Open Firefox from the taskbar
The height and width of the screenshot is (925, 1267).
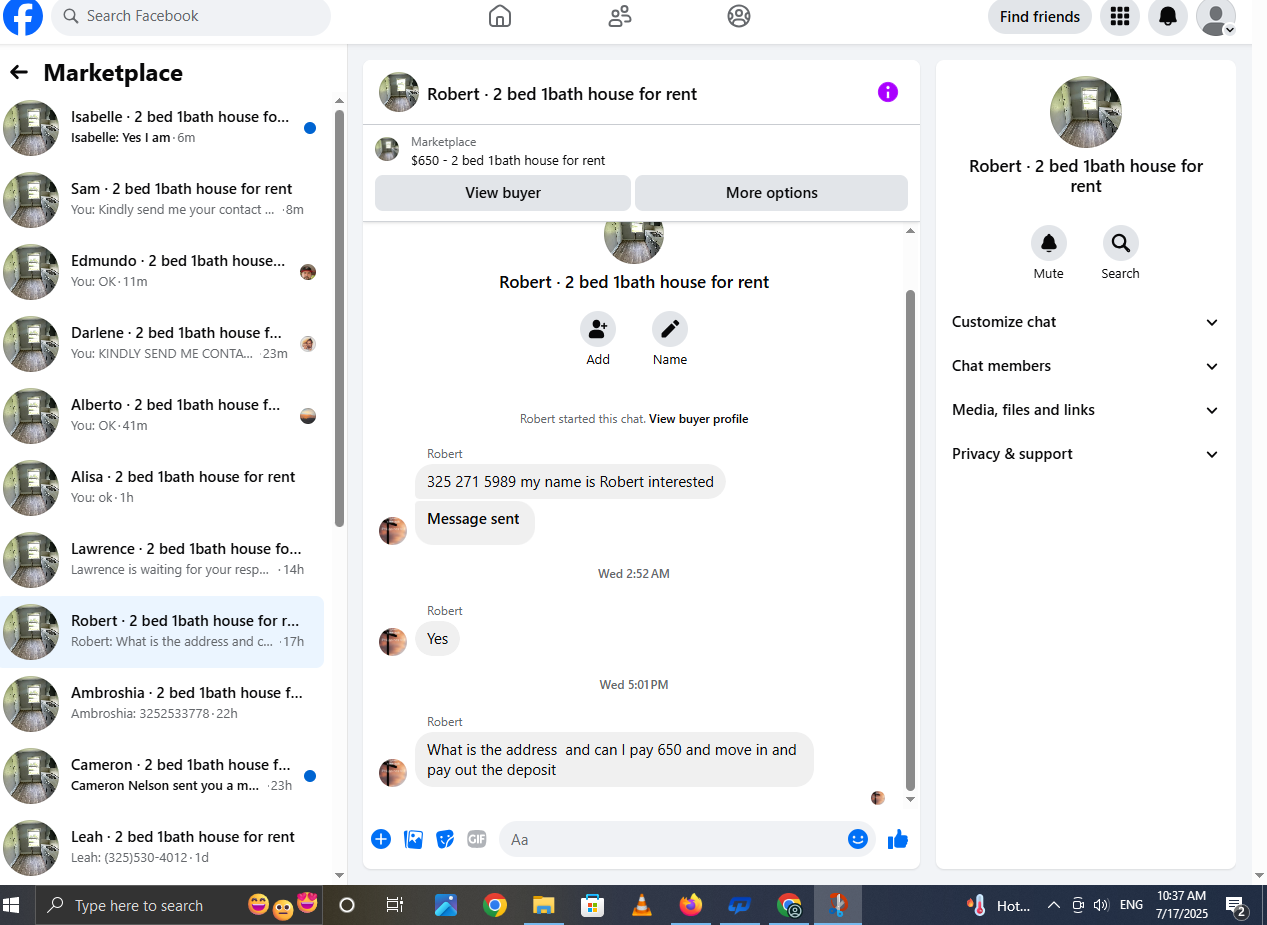pos(691,905)
